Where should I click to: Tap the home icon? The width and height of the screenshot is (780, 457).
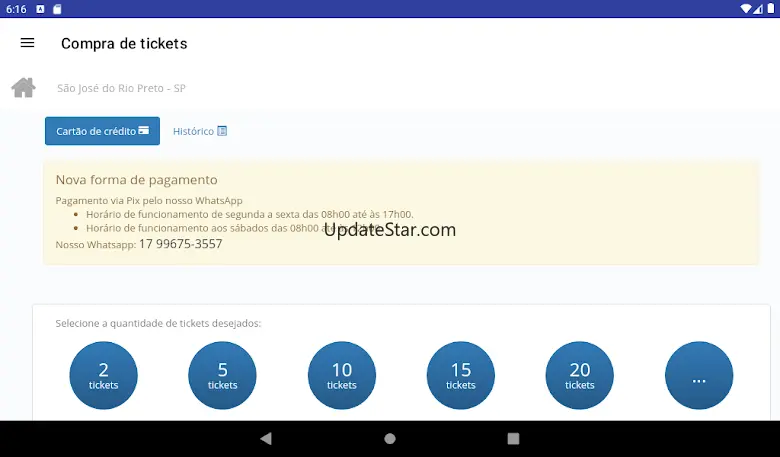(x=23, y=88)
